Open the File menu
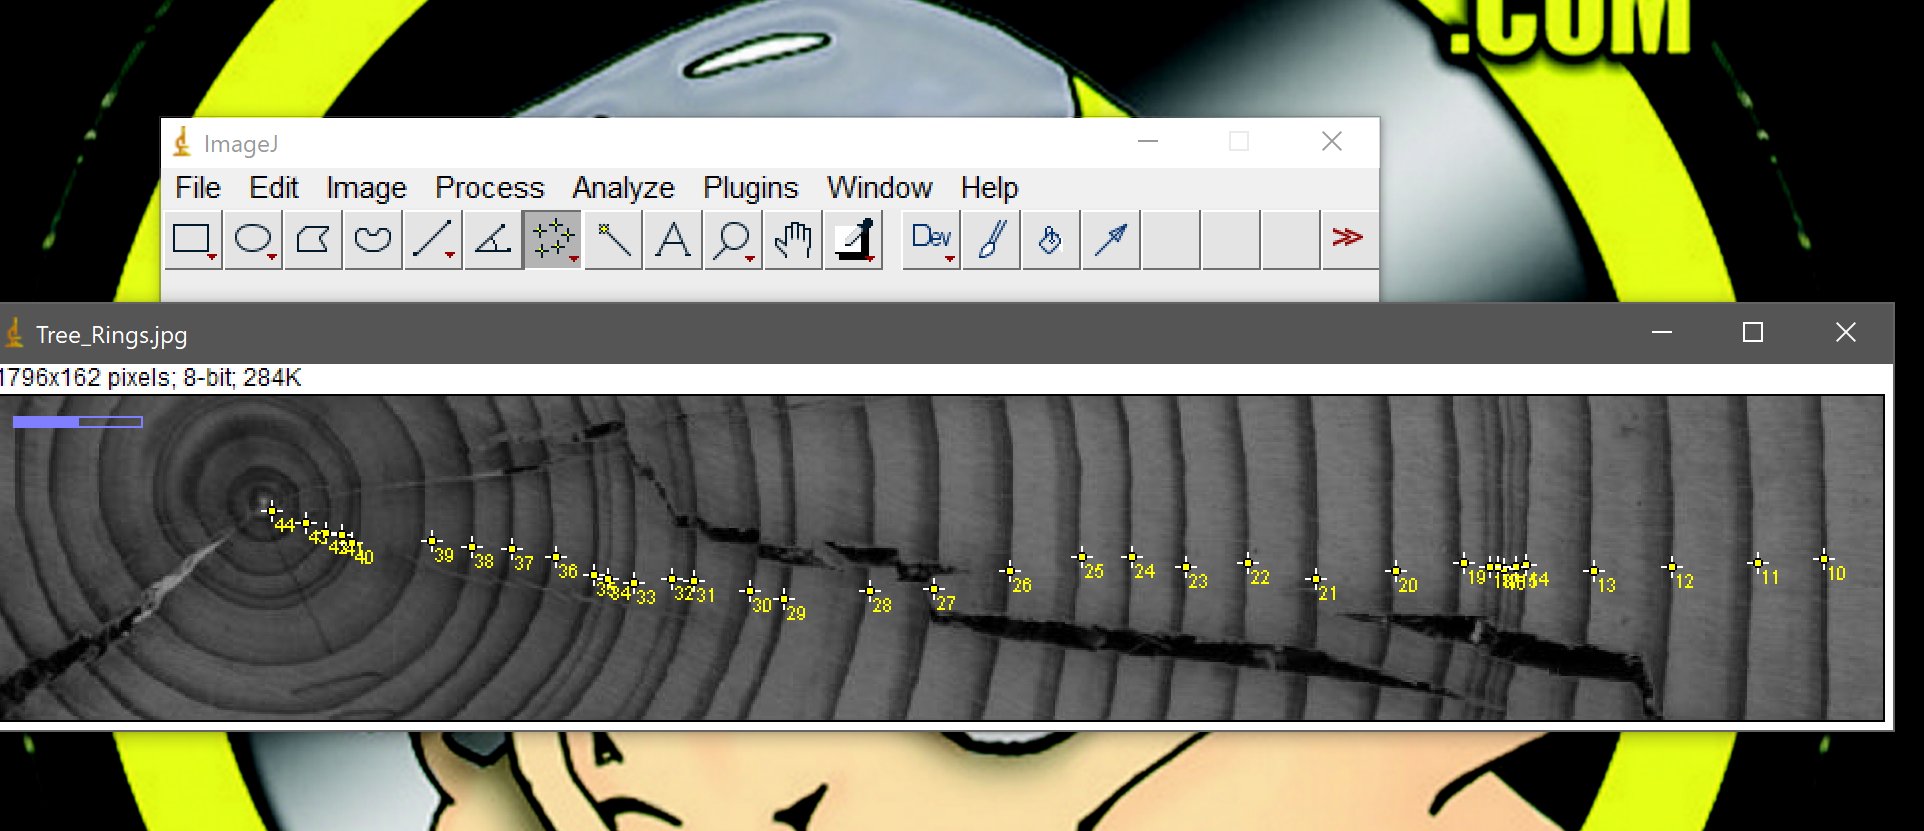This screenshot has height=831, width=1924. [x=198, y=188]
